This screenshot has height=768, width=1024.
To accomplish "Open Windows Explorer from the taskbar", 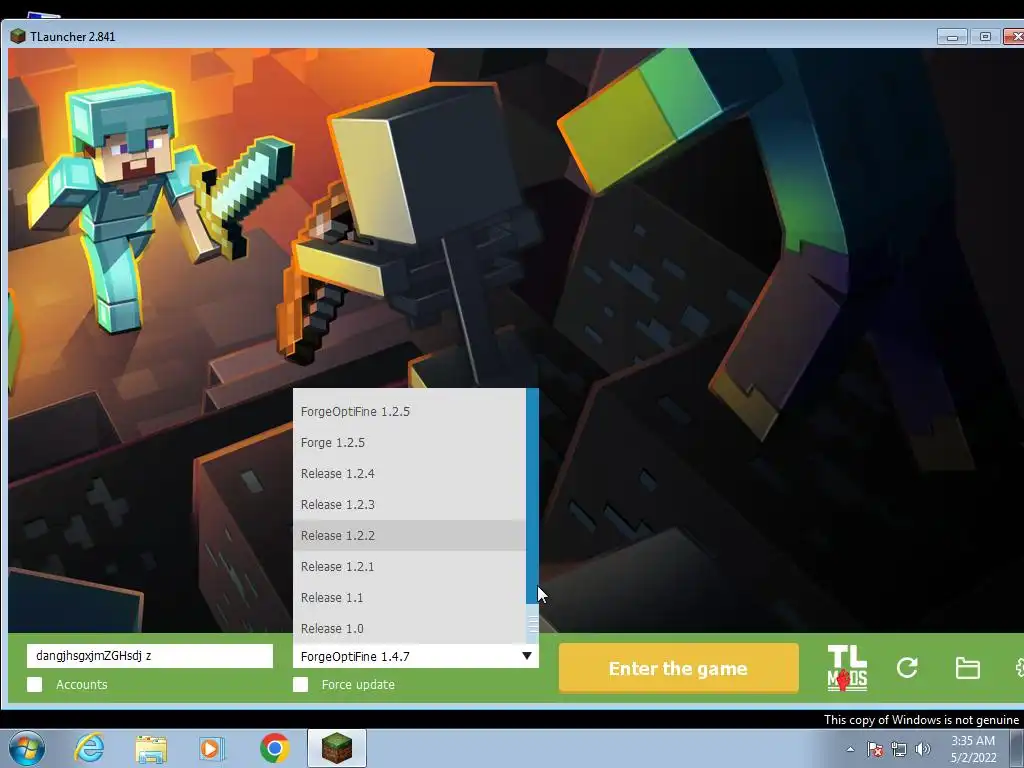I will point(151,748).
